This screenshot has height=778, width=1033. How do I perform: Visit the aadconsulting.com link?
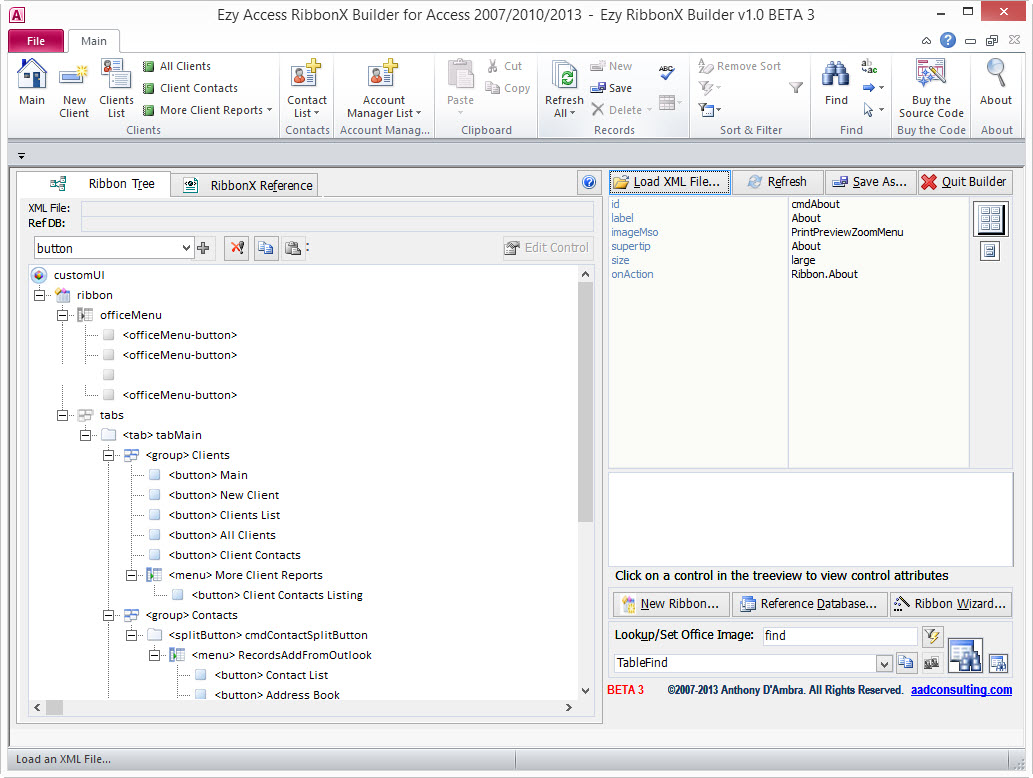(x=961, y=689)
